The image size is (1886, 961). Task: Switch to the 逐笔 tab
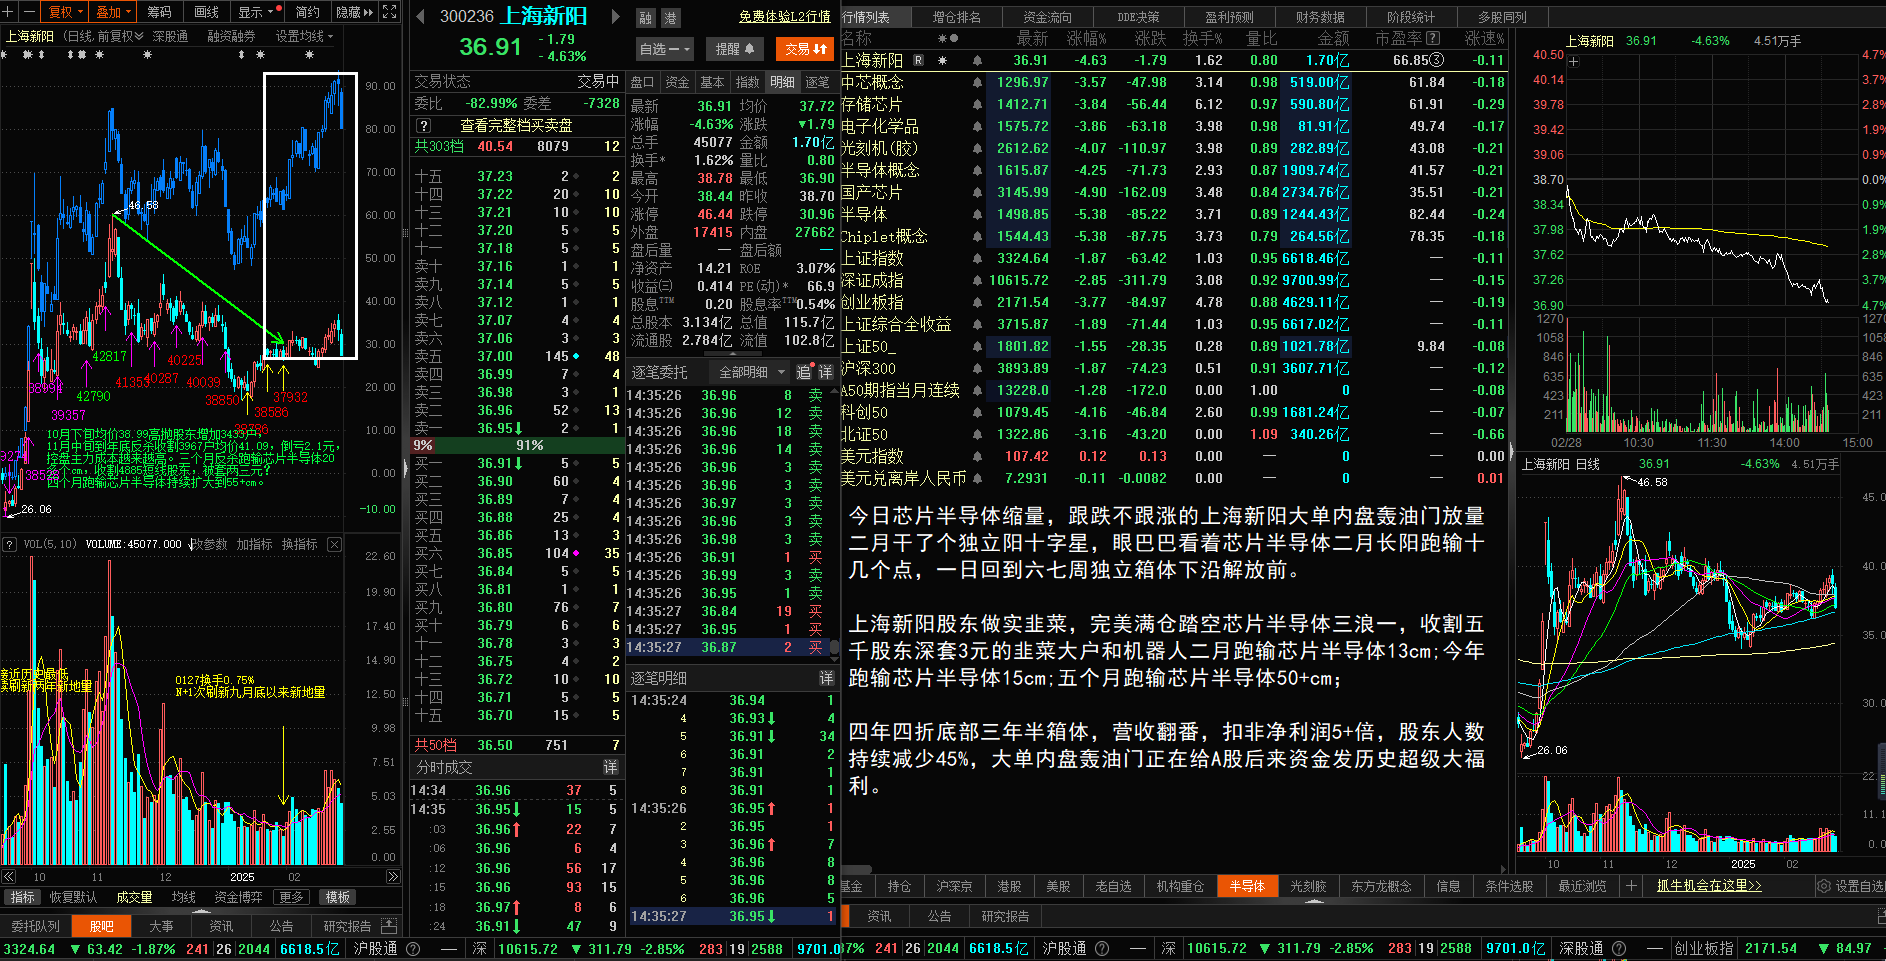pyautogui.click(x=817, y=82)
